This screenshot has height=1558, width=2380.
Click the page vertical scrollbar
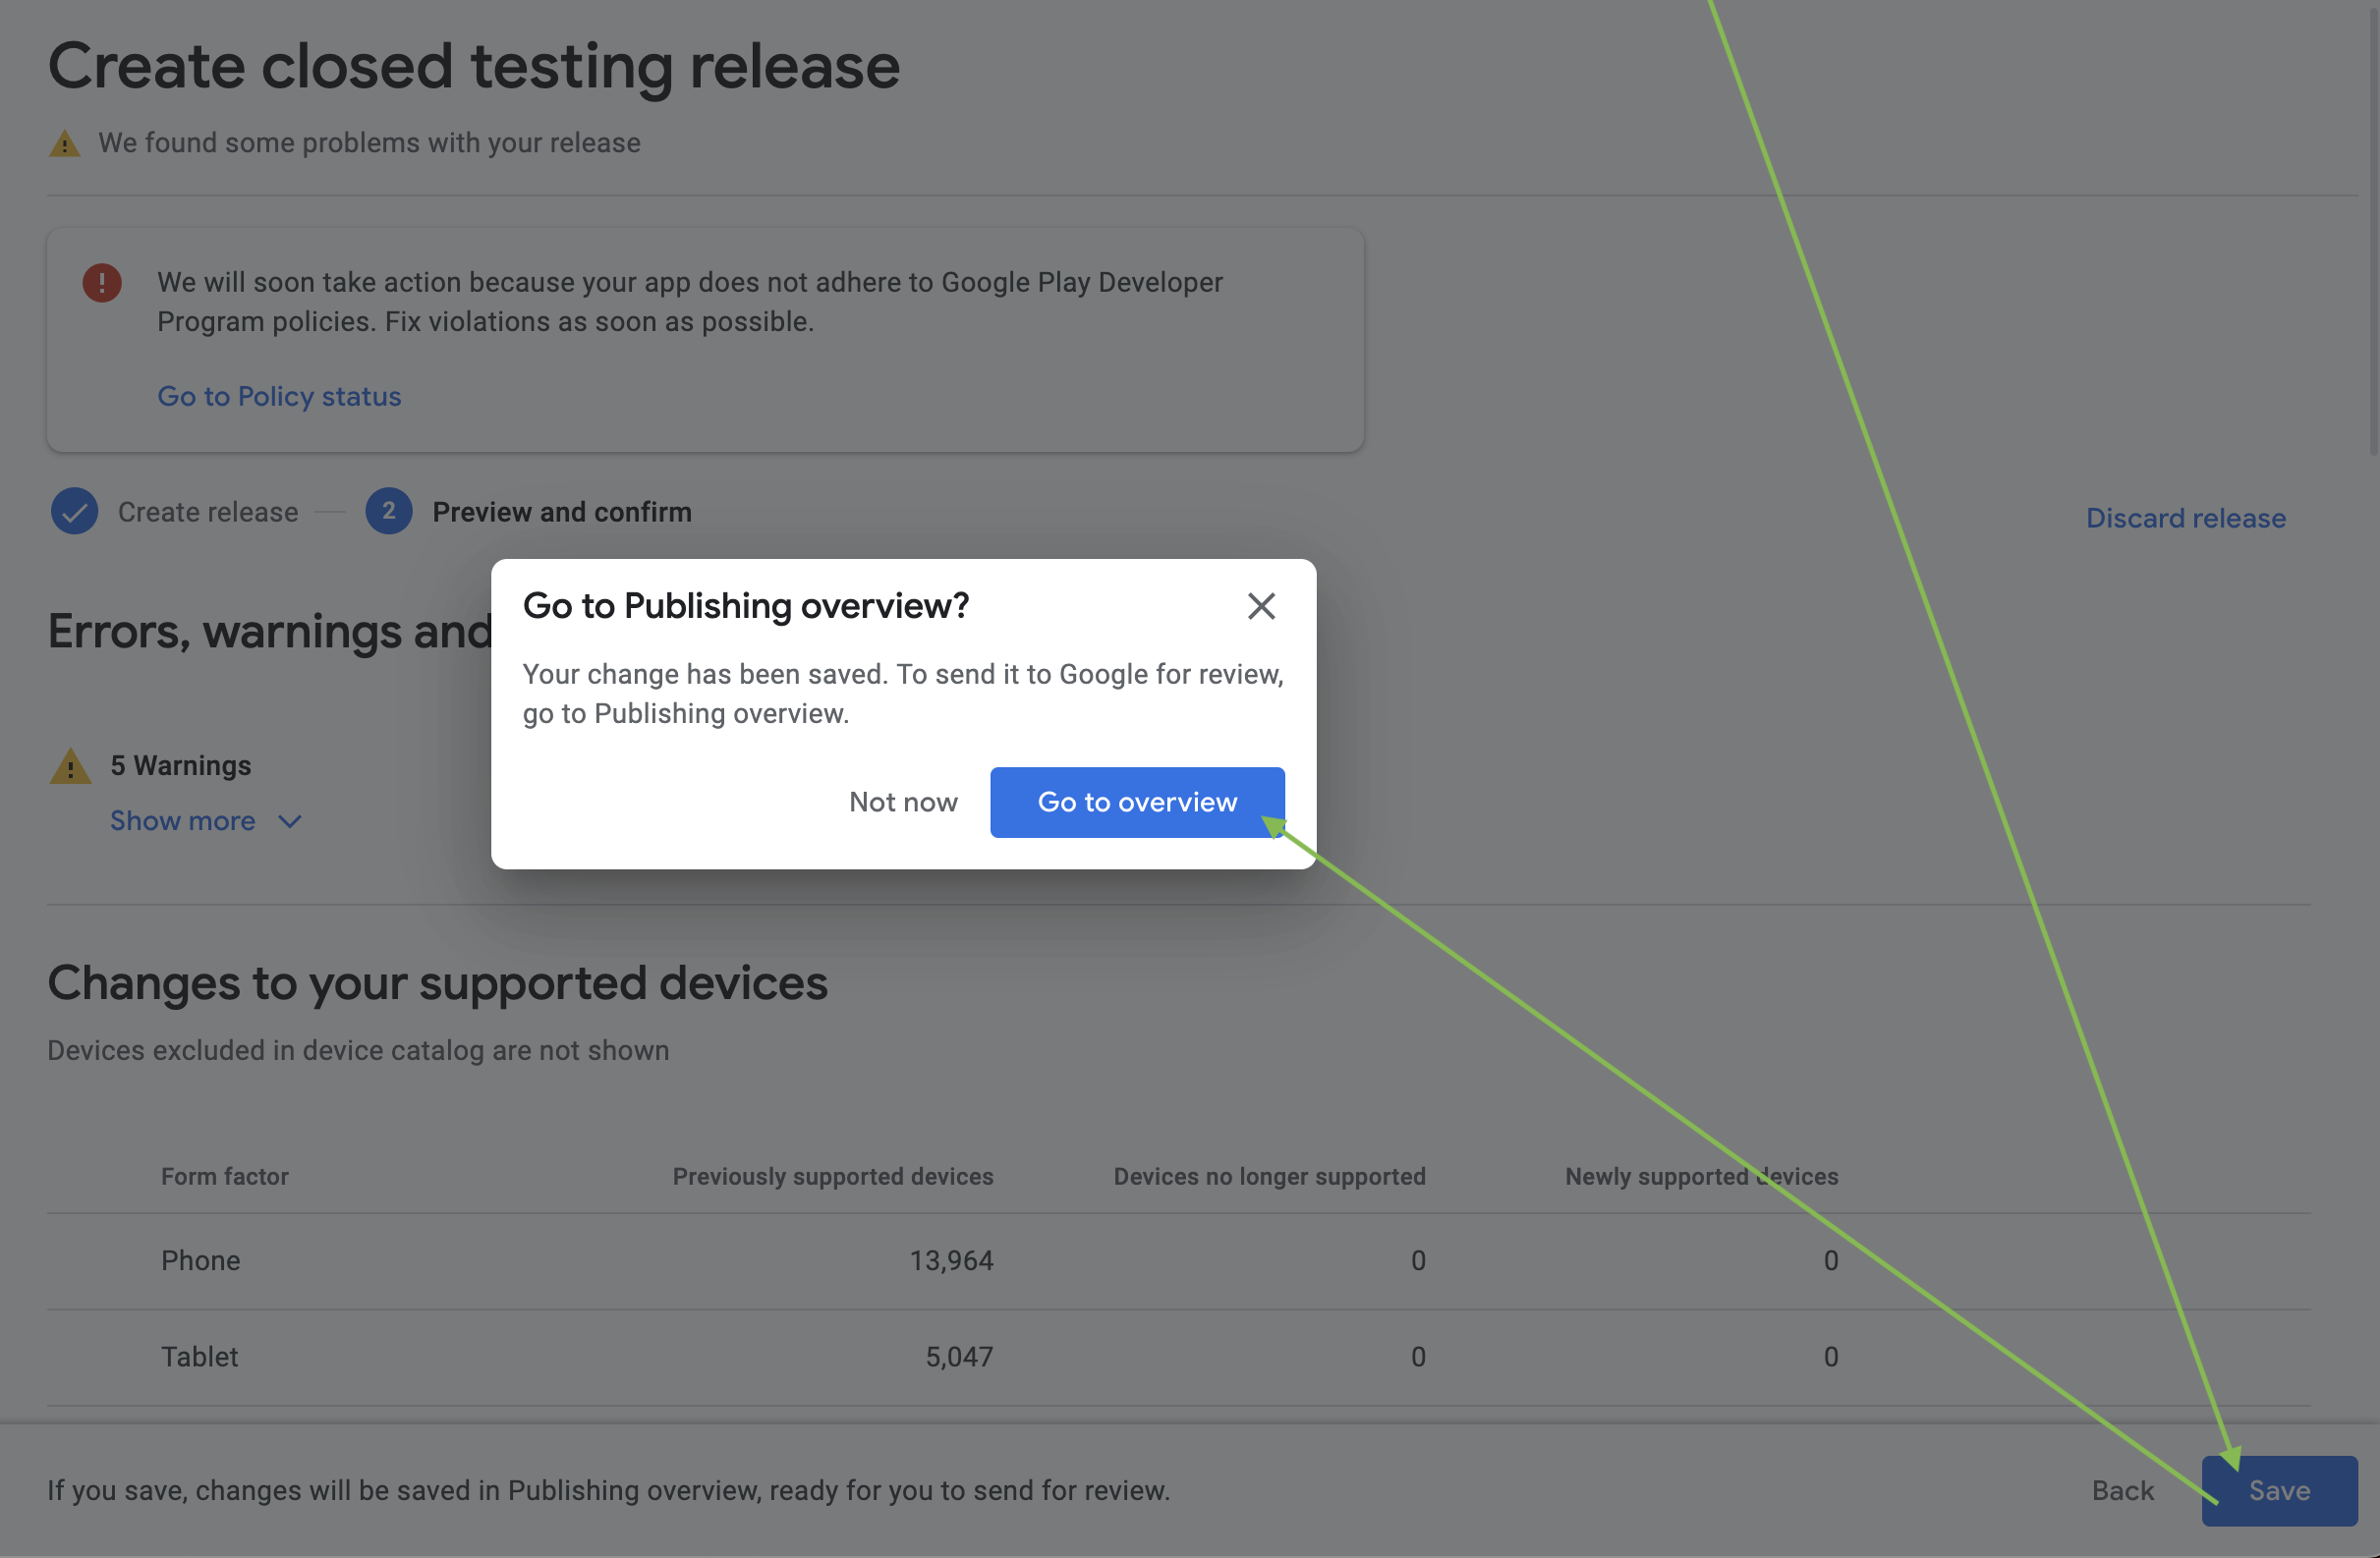[2372, 230]
